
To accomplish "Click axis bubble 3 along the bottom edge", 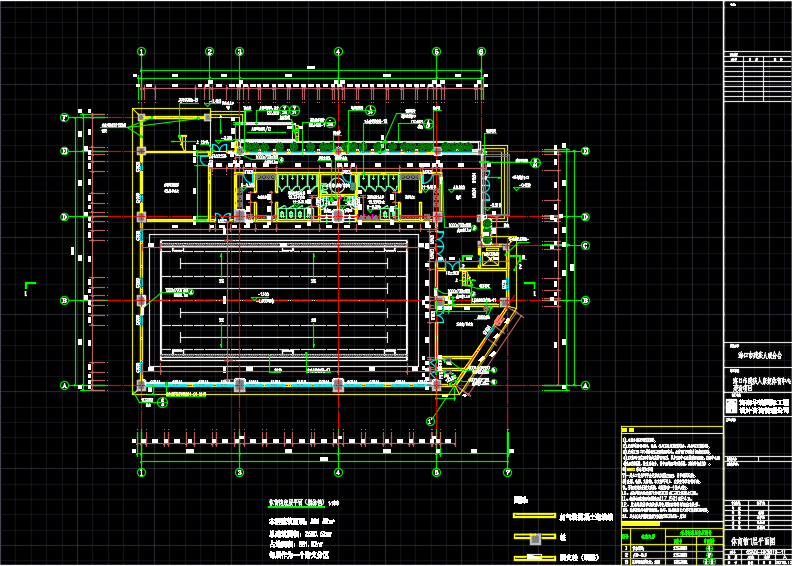I will click(240, 472).
